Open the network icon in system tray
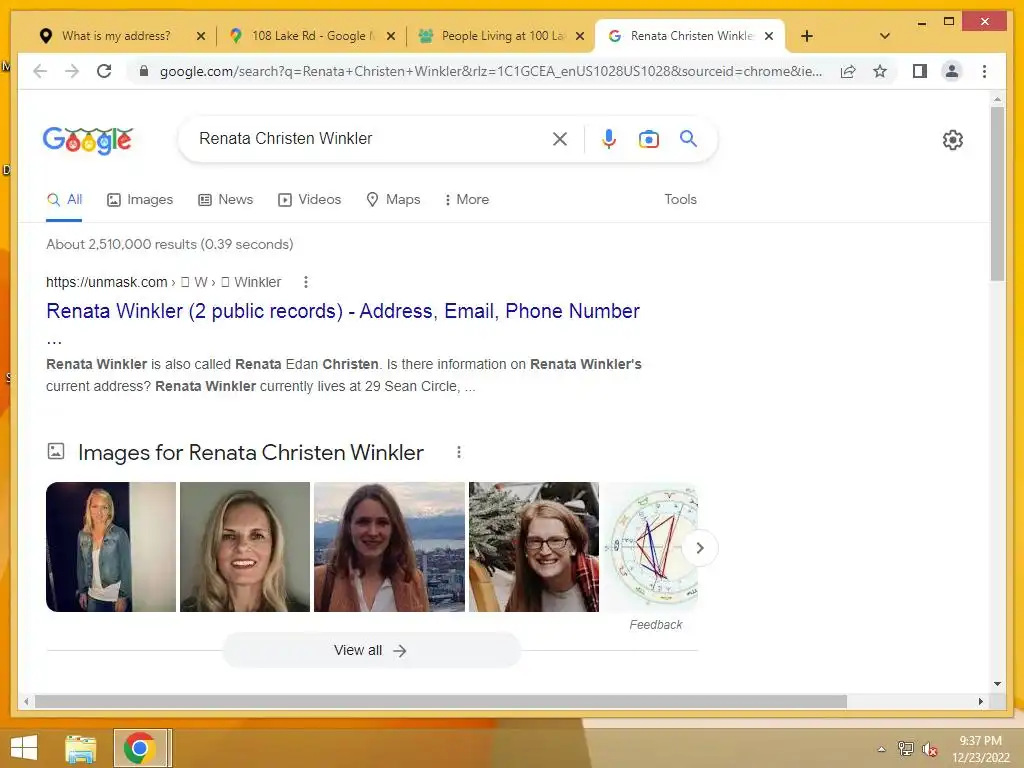 [x=906, y=748]
